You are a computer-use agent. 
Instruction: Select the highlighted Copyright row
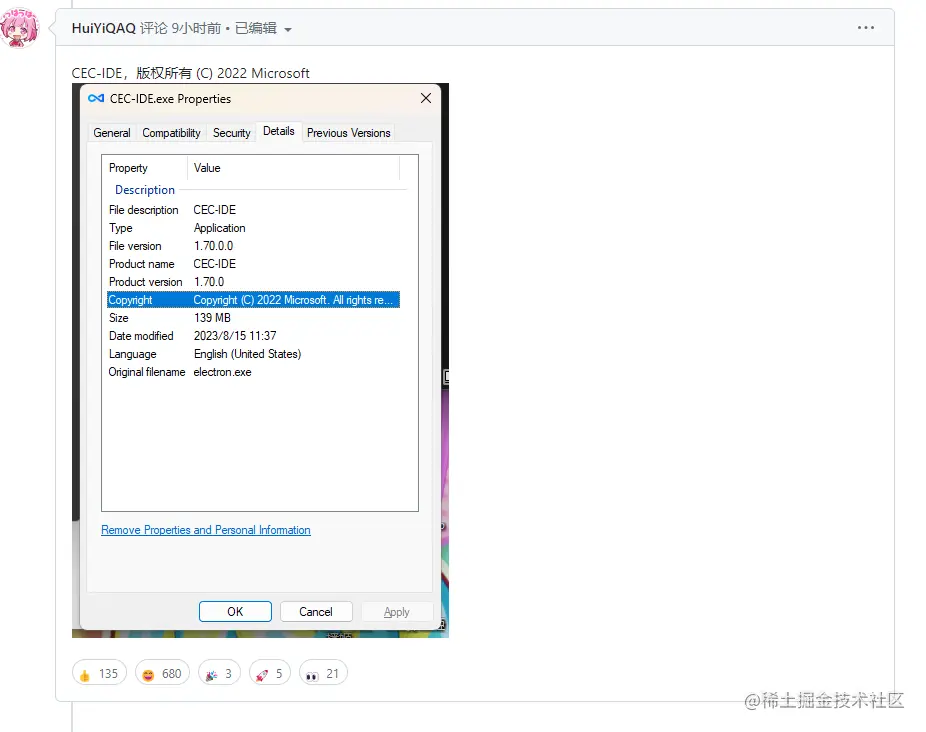253,300
